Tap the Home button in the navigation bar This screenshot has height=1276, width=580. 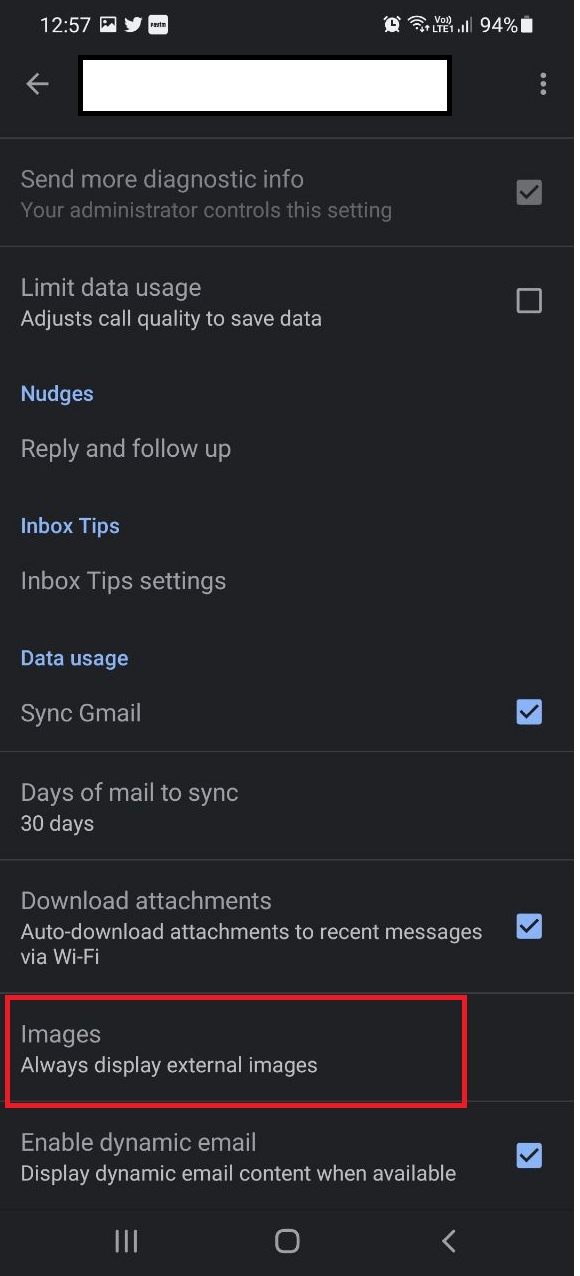(287, 1241)
